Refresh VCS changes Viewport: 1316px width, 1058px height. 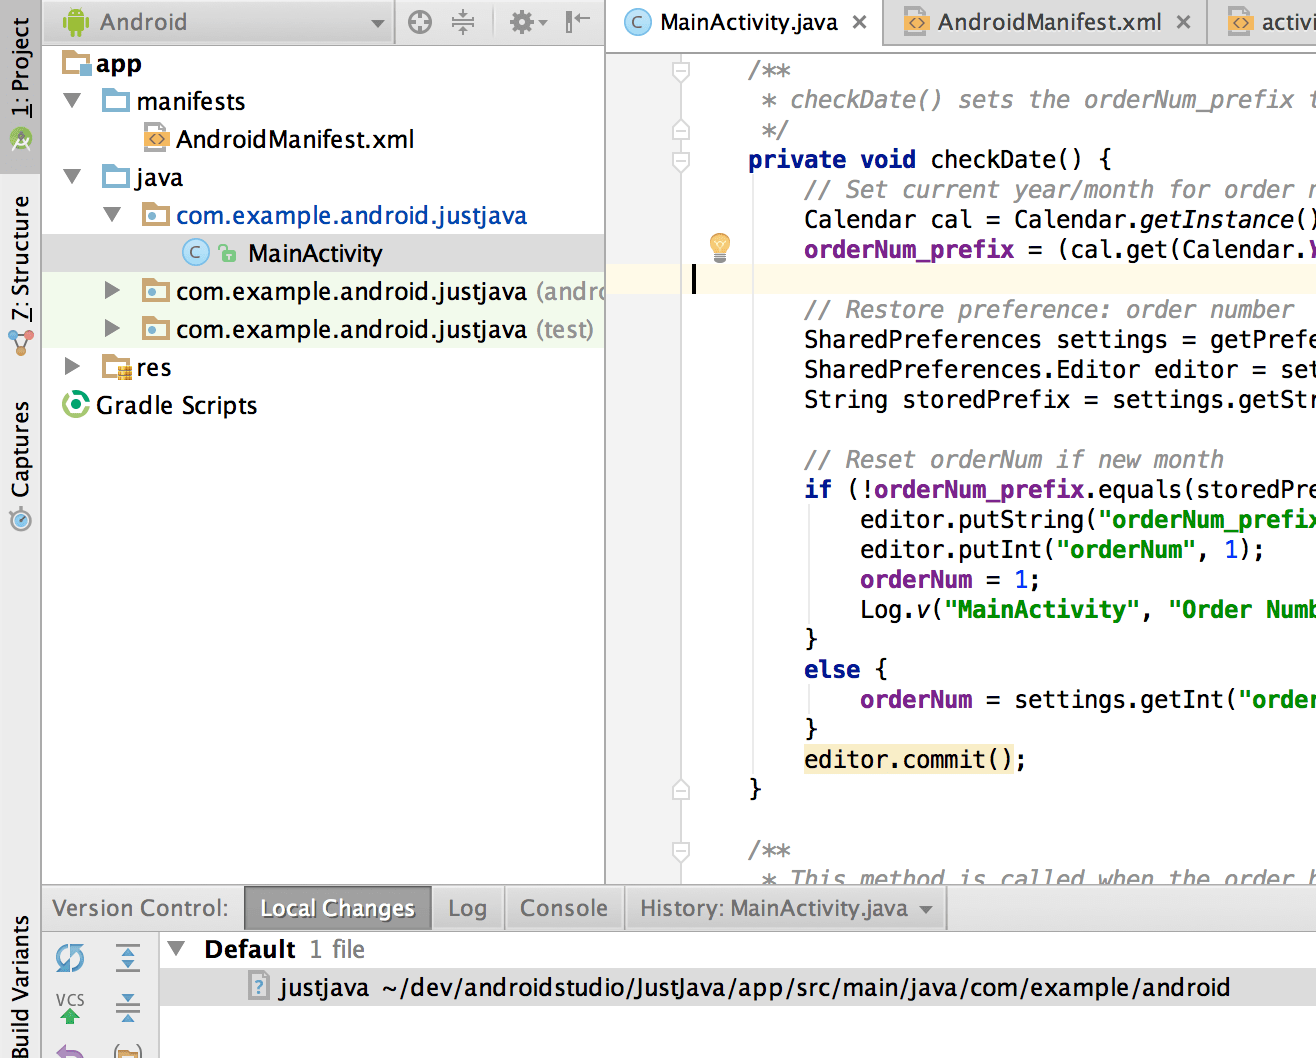point(70,958)
